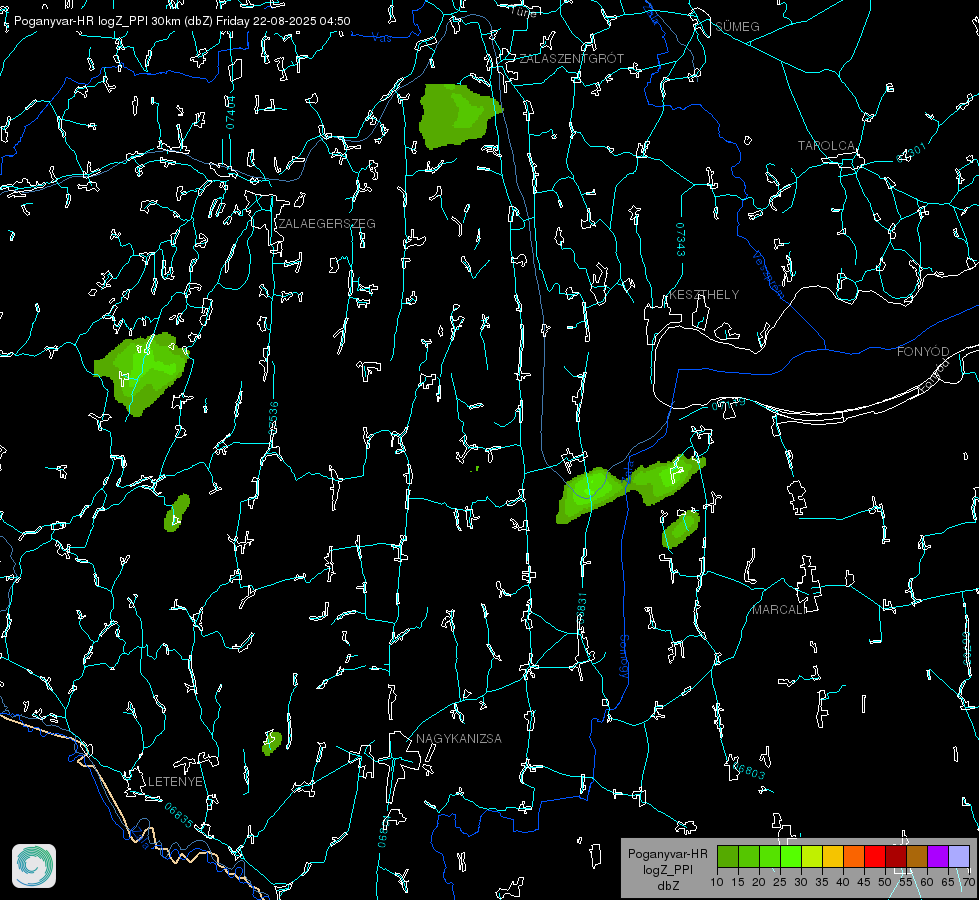Click the Poganyvar-HR legend label
Viewport: 979px width, 900px height.
pos(667,853)
